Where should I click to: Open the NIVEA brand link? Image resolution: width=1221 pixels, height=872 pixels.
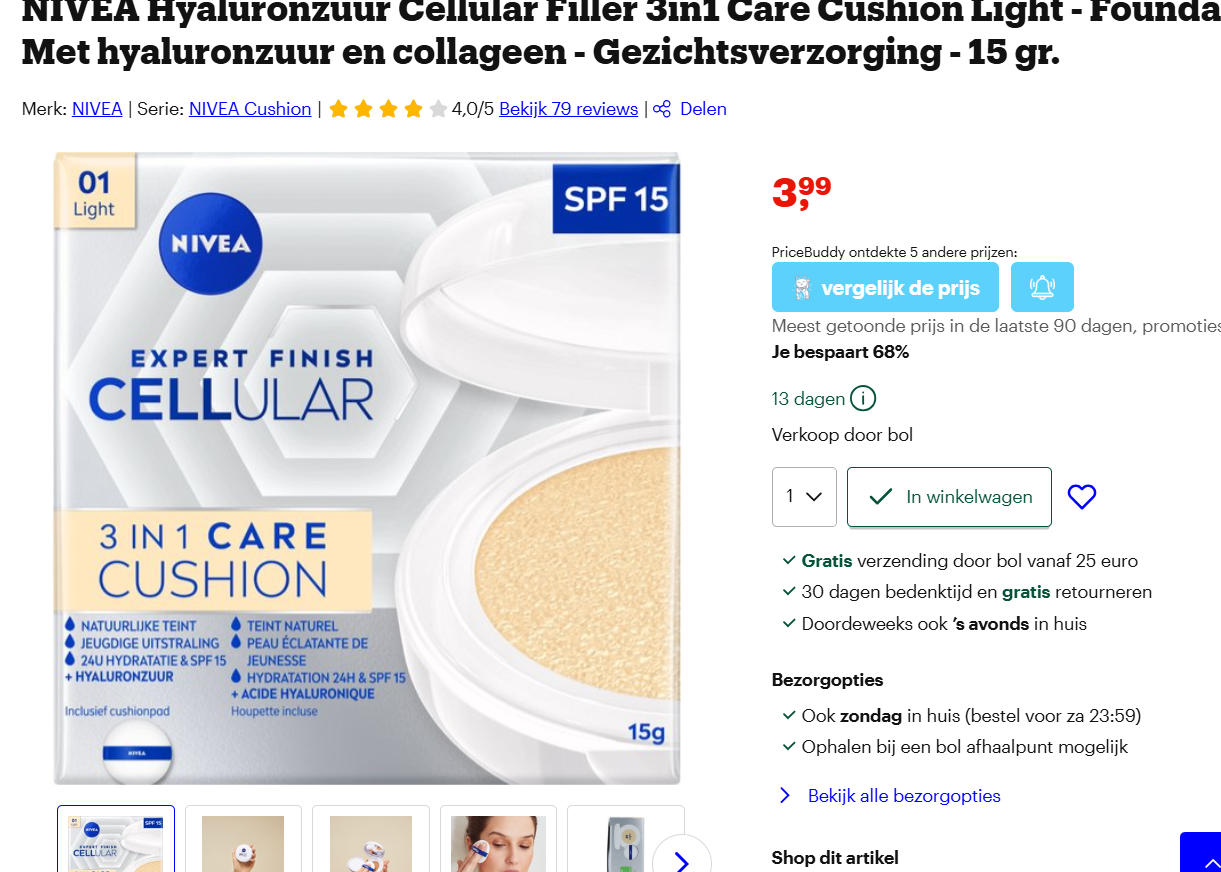[97, 109]
